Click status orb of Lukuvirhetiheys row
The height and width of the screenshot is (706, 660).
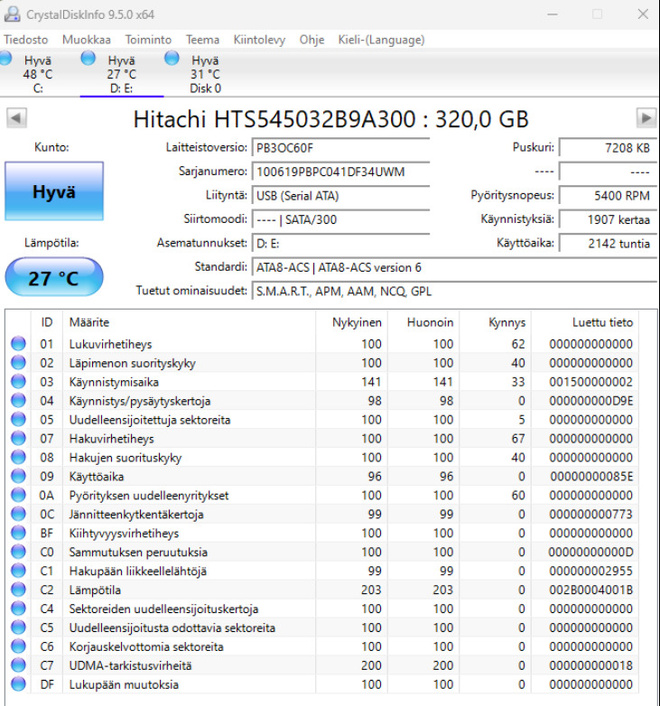[18, 344]
